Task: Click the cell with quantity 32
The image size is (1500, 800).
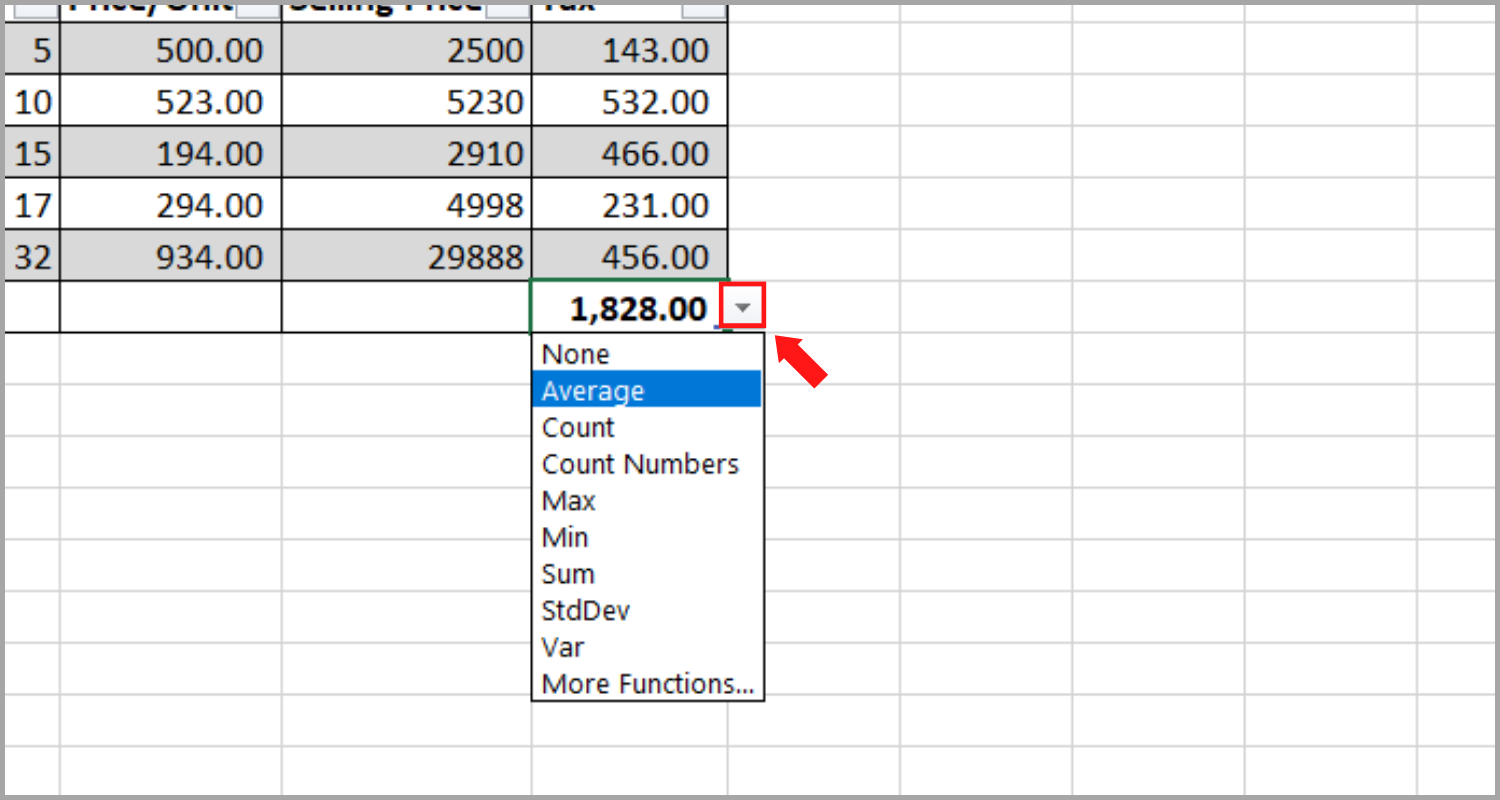Action: click(33, 256)
